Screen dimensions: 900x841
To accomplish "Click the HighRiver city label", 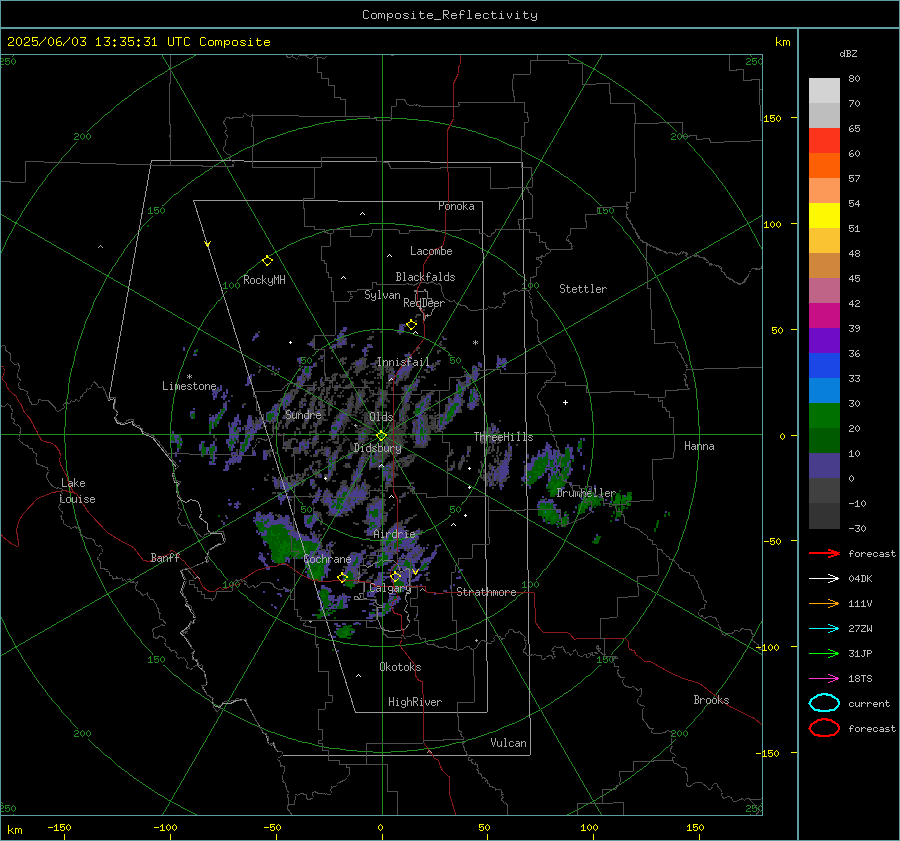I will [x=415, y=702].
